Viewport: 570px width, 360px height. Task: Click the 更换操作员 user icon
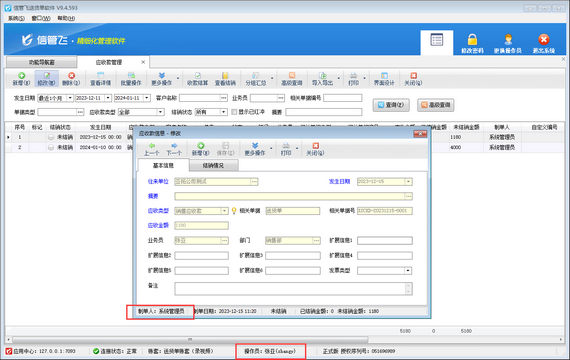[x=508, y=39]
